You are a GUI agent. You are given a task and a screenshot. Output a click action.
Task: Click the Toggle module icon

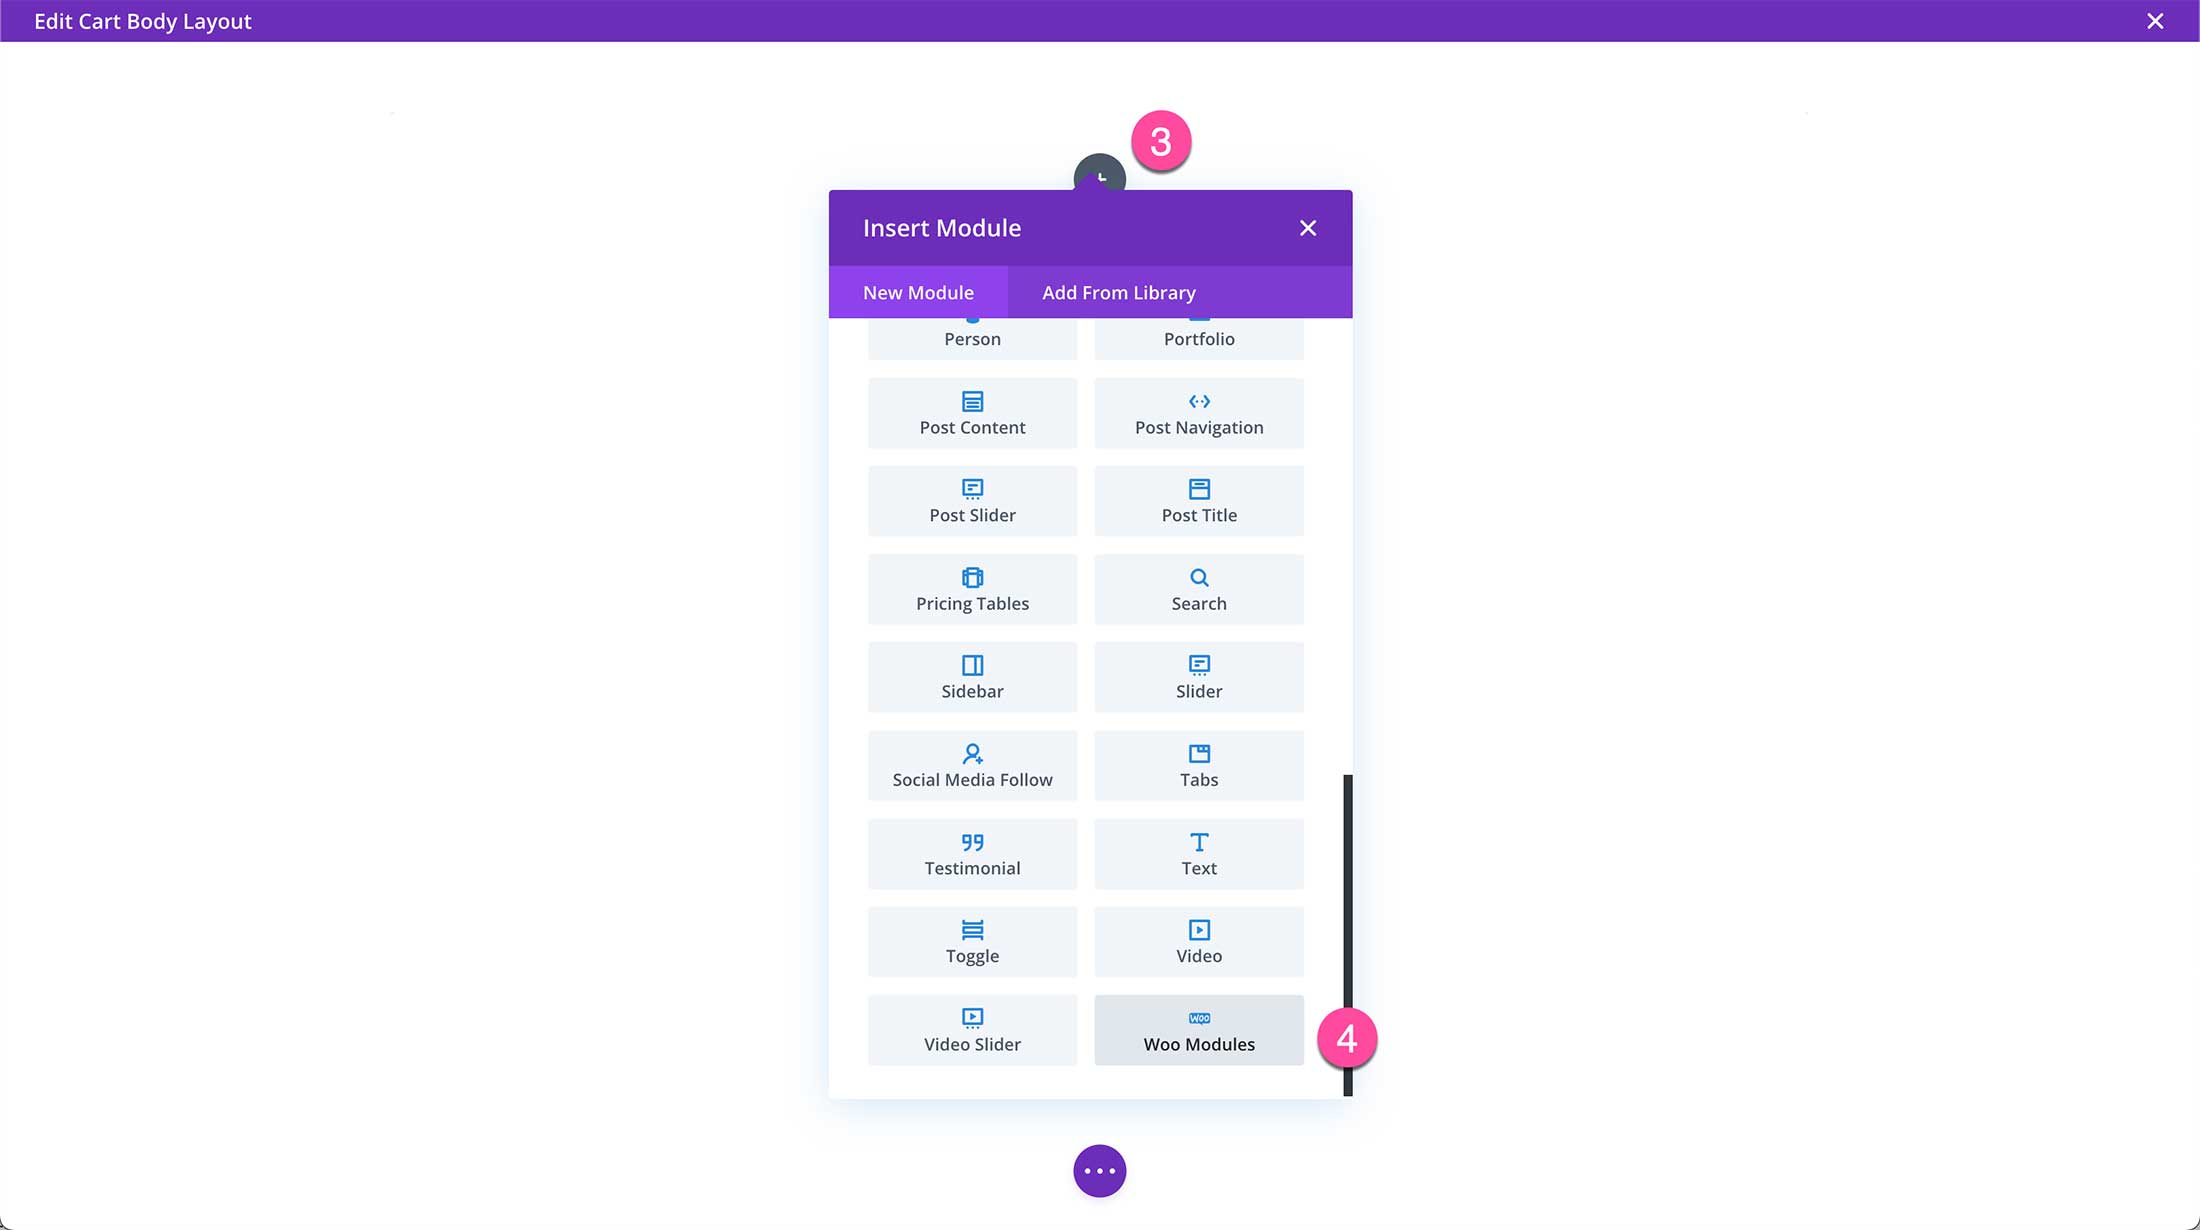point(972,929)
